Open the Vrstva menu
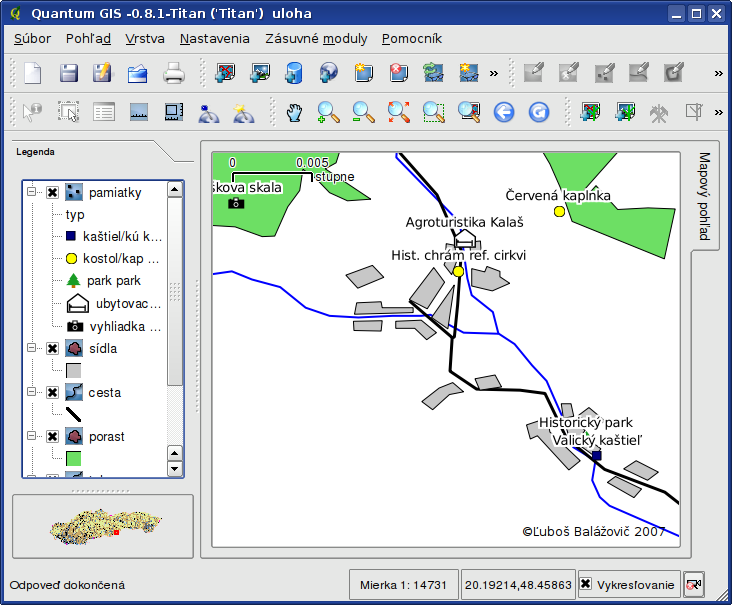The image size is (732, 605). click(145, 39)
